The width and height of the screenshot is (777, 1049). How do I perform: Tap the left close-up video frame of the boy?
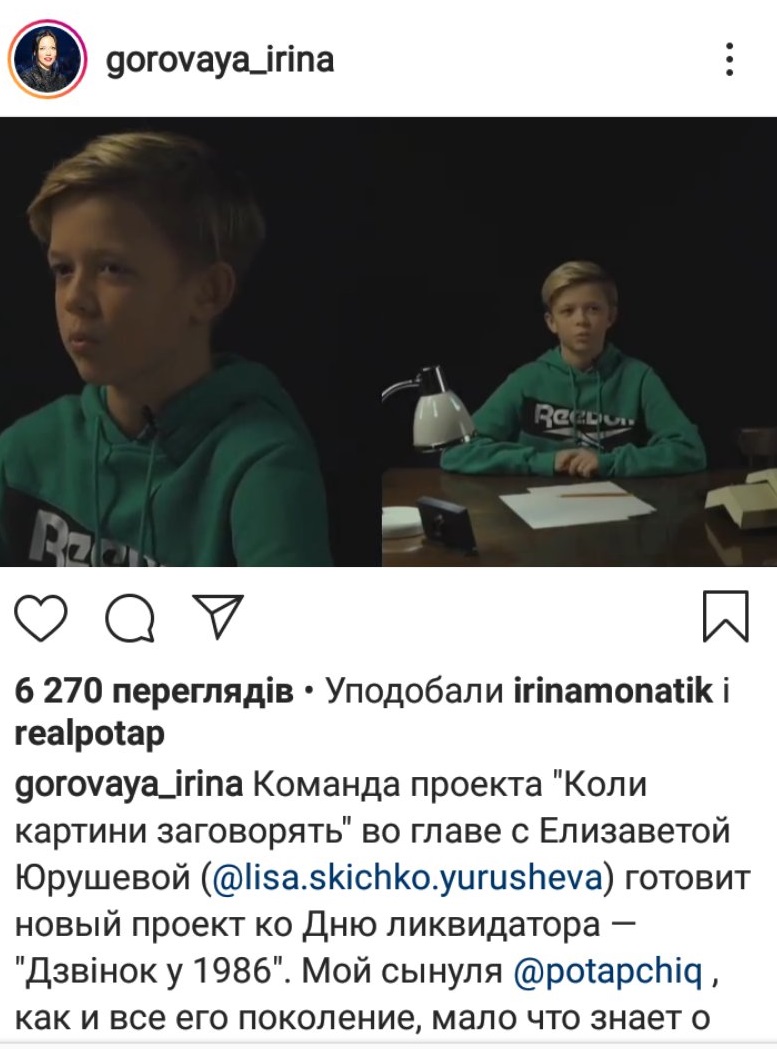tap(166, 342)
